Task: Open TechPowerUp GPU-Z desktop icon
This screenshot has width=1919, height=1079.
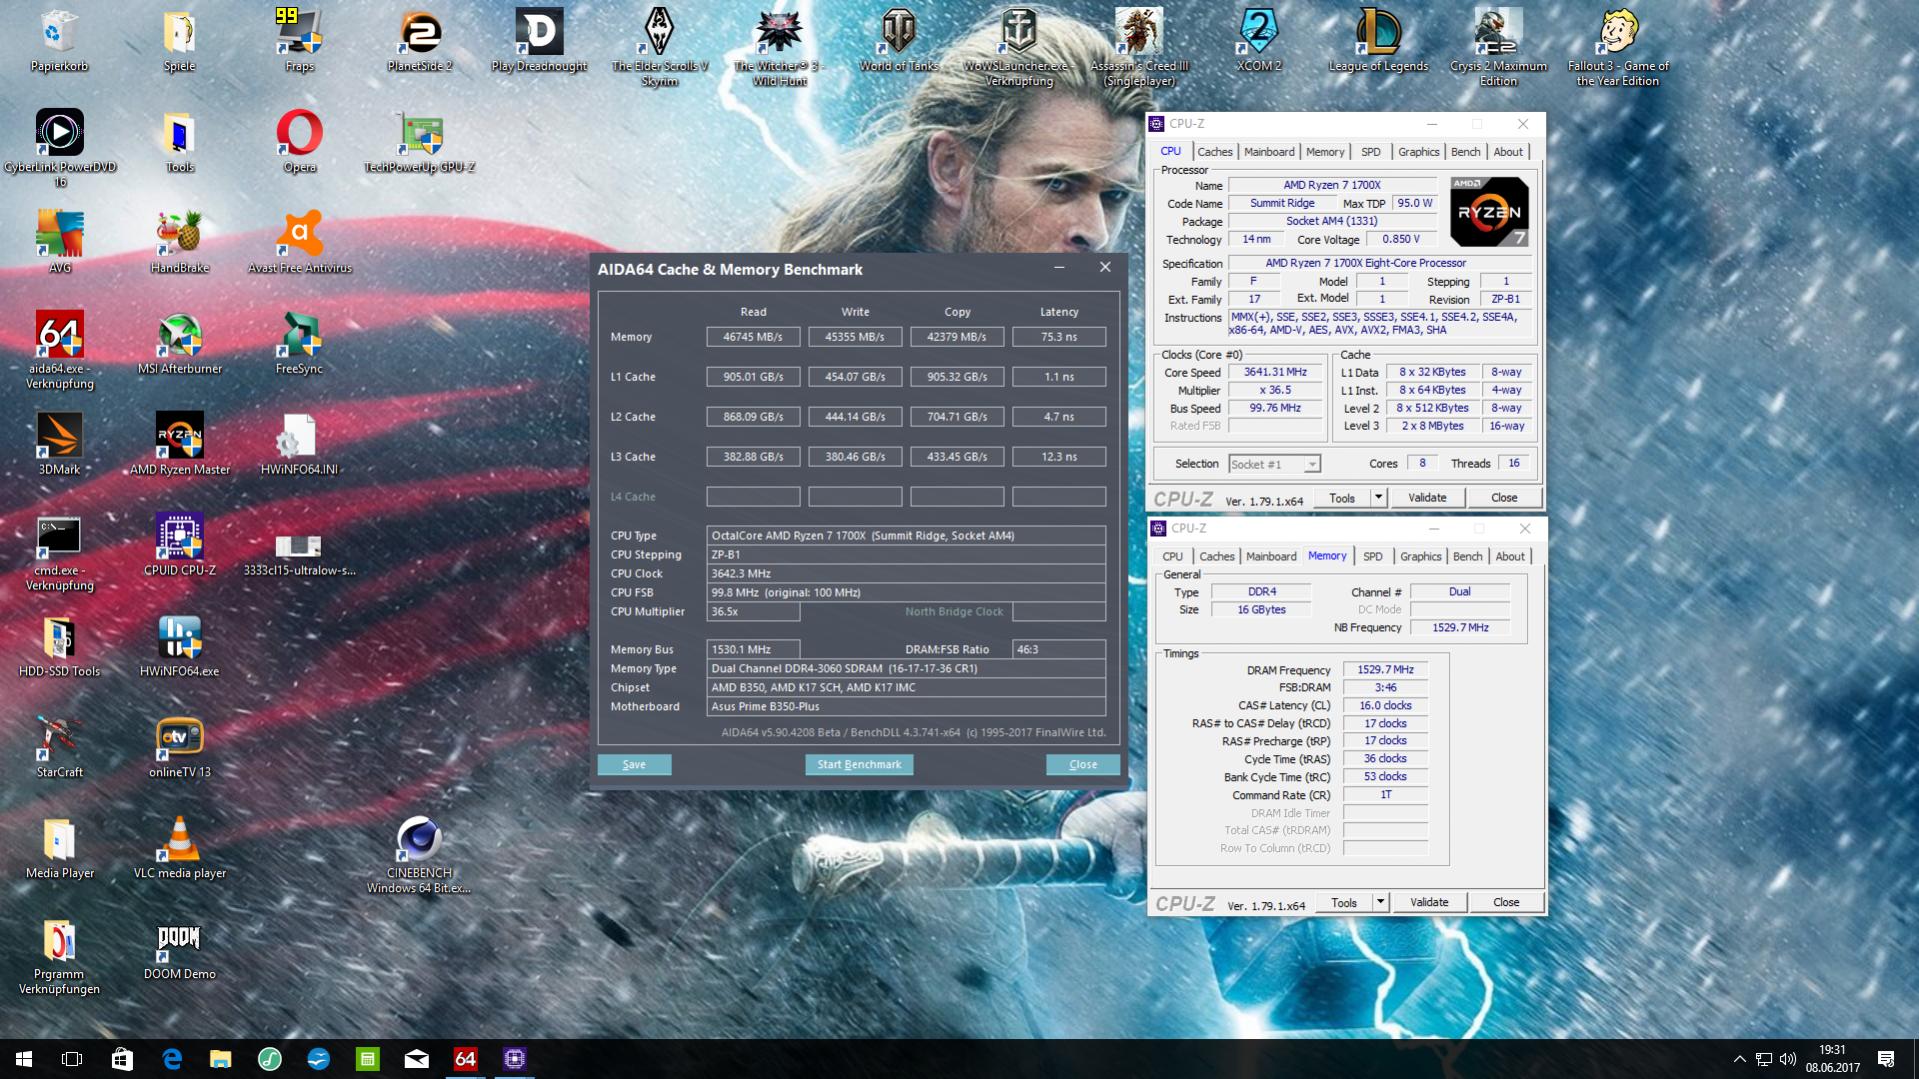Action: point(419,142)
